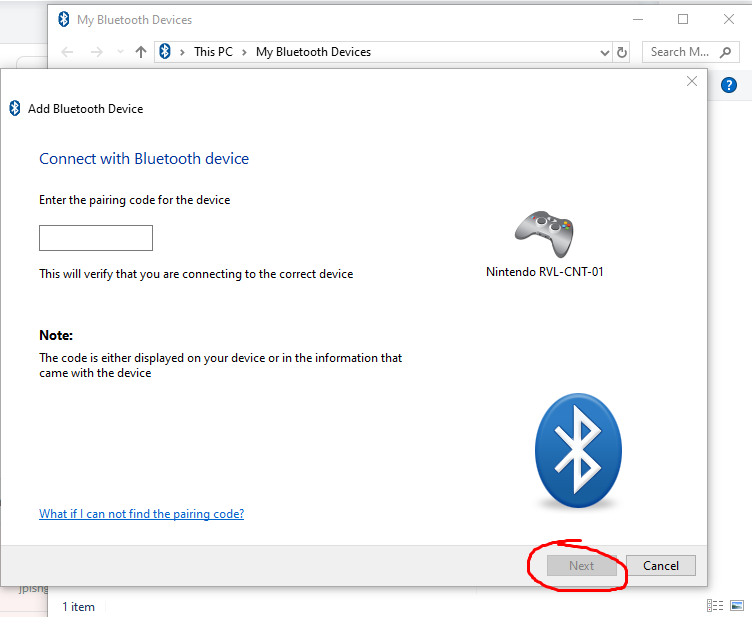Expand chevron after This PC breadcrumb
The image size is (752, 617).
tap(244, 52)
